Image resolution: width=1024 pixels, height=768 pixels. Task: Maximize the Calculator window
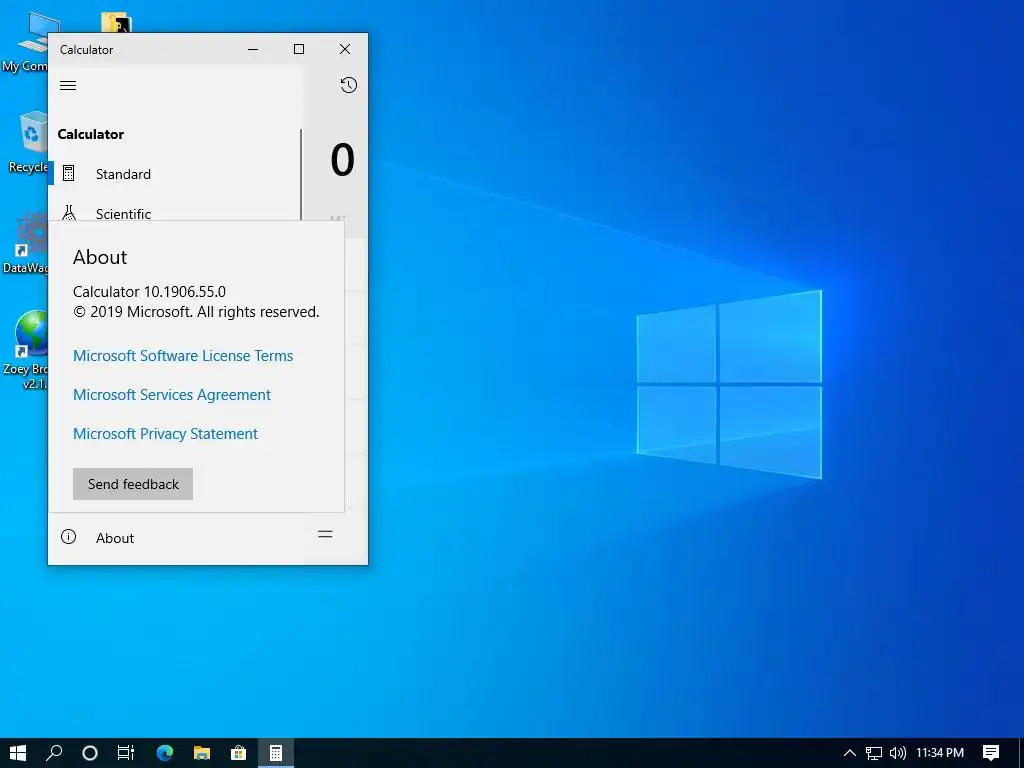click(299, 49)
